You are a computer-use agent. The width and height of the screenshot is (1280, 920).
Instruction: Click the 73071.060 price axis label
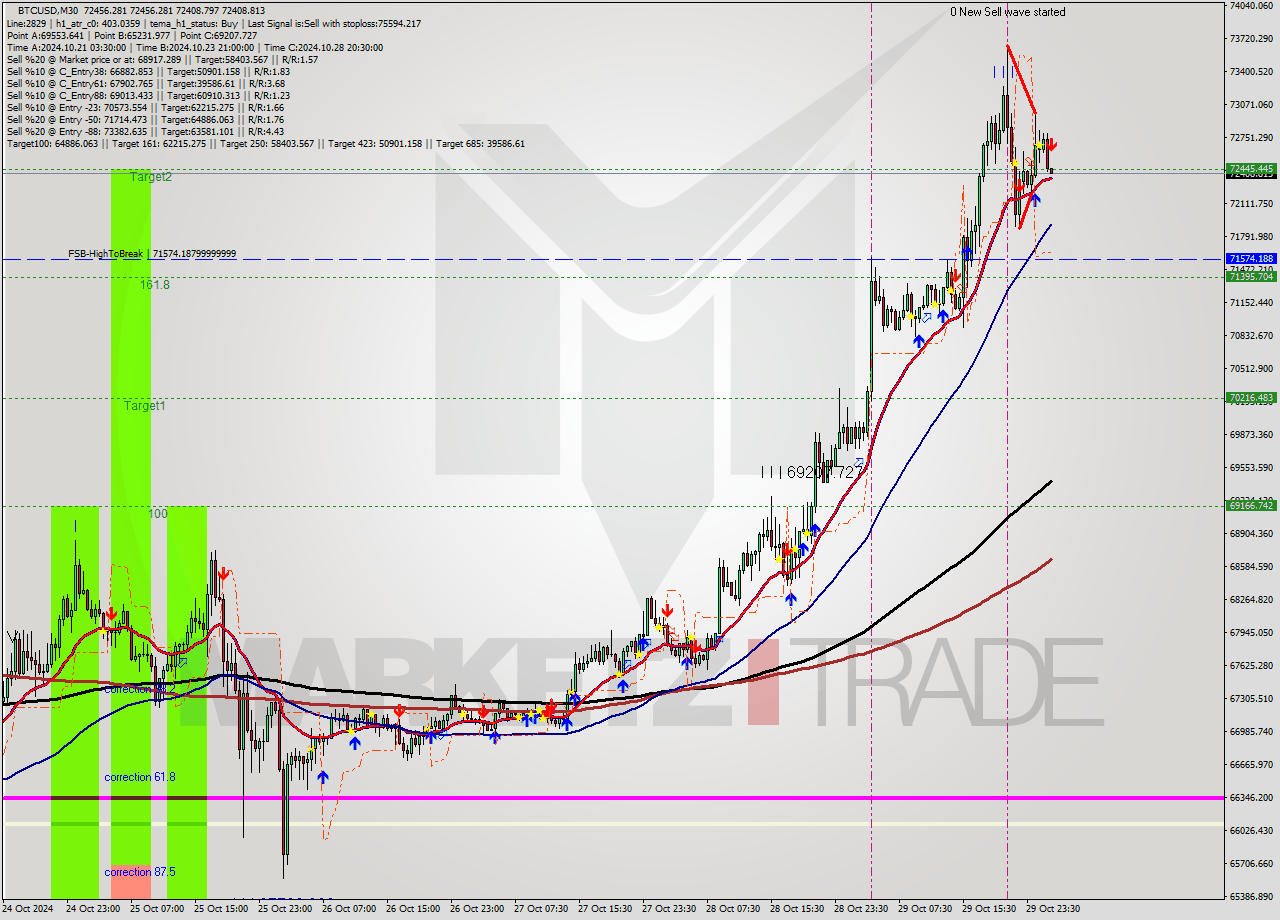pyautogui.click(x=1251, y=105)
